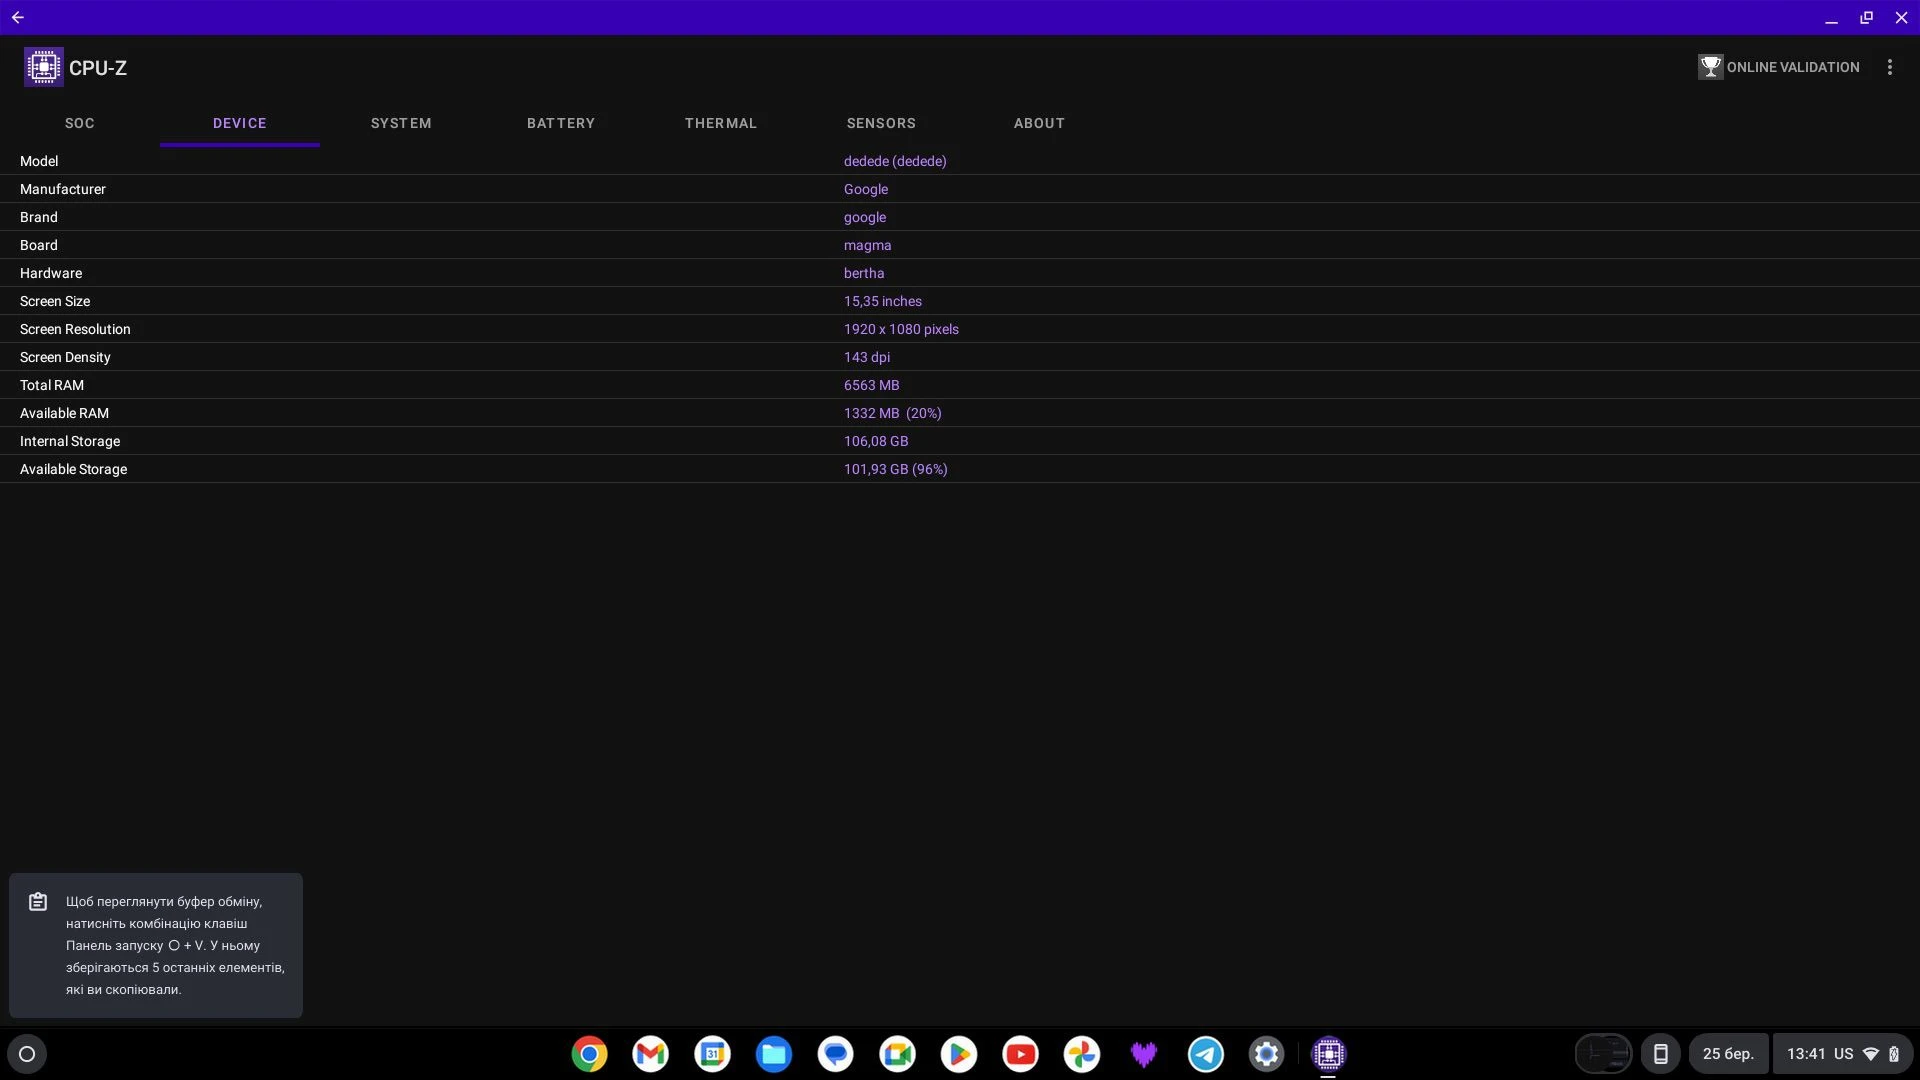Screen dimensions: 1920x1080
Task: Launch Telegram from the shelf
Action: pos(1206,1054)
